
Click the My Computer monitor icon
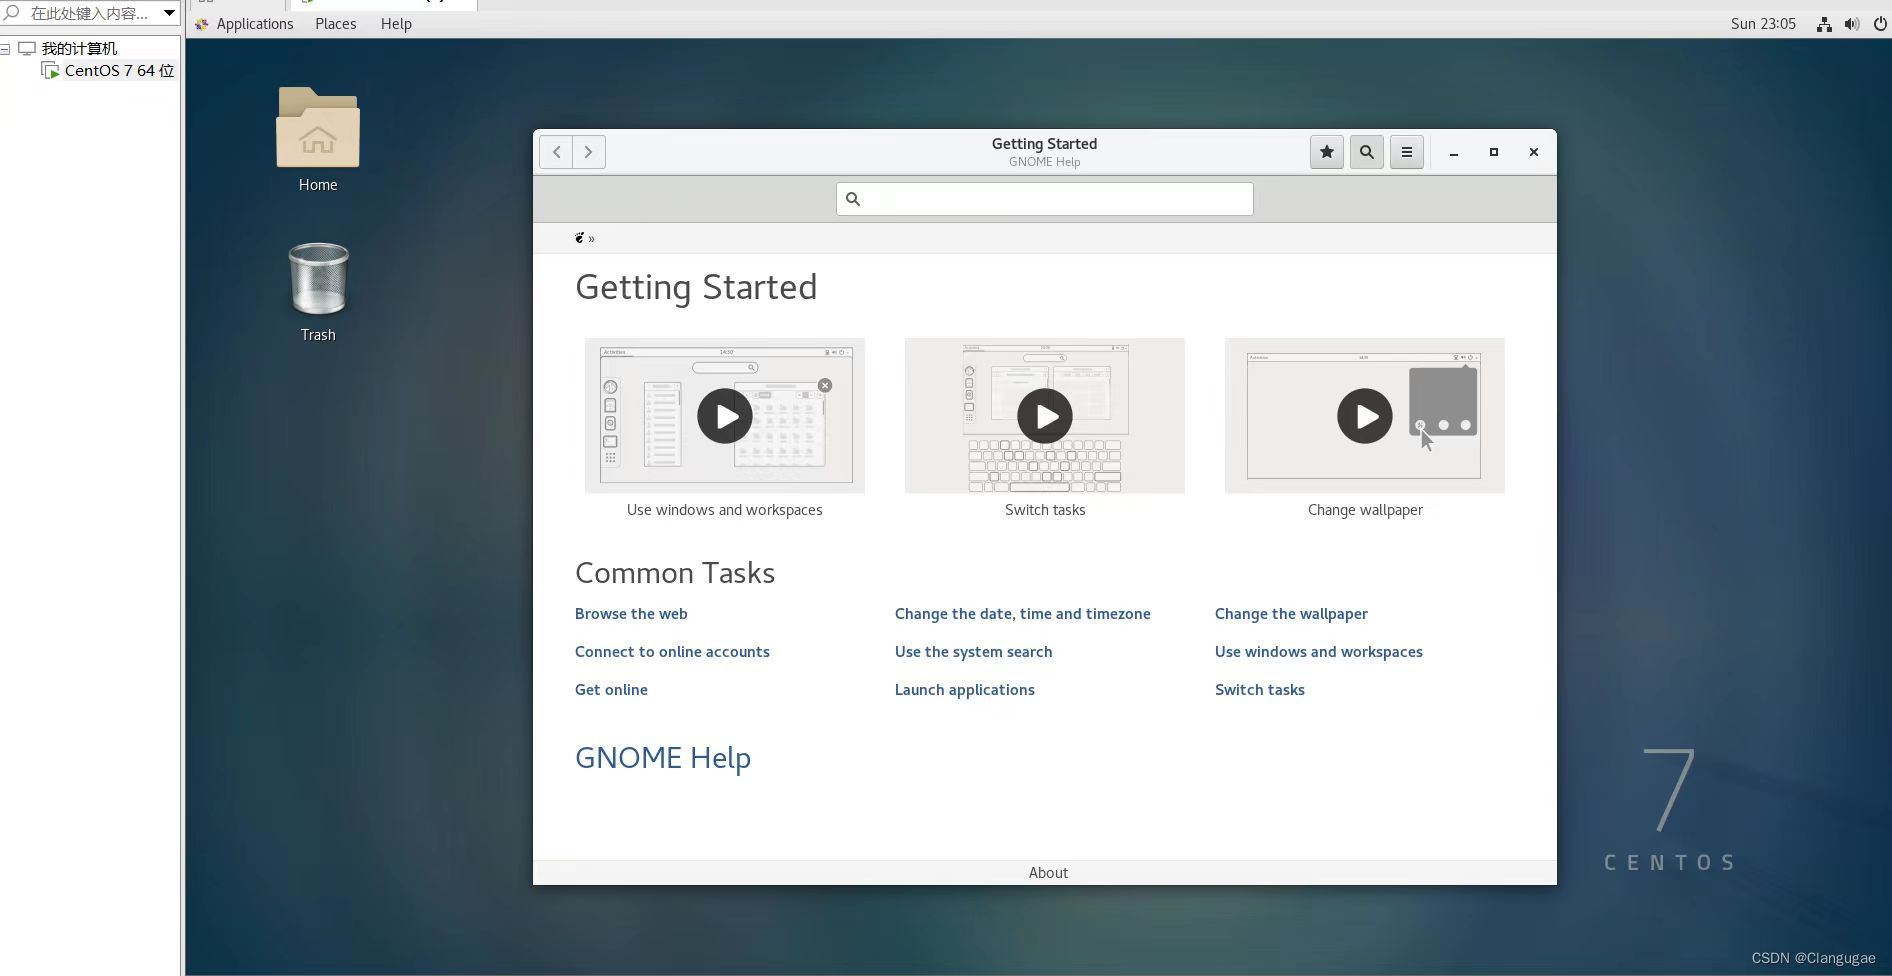pos(27,48)
